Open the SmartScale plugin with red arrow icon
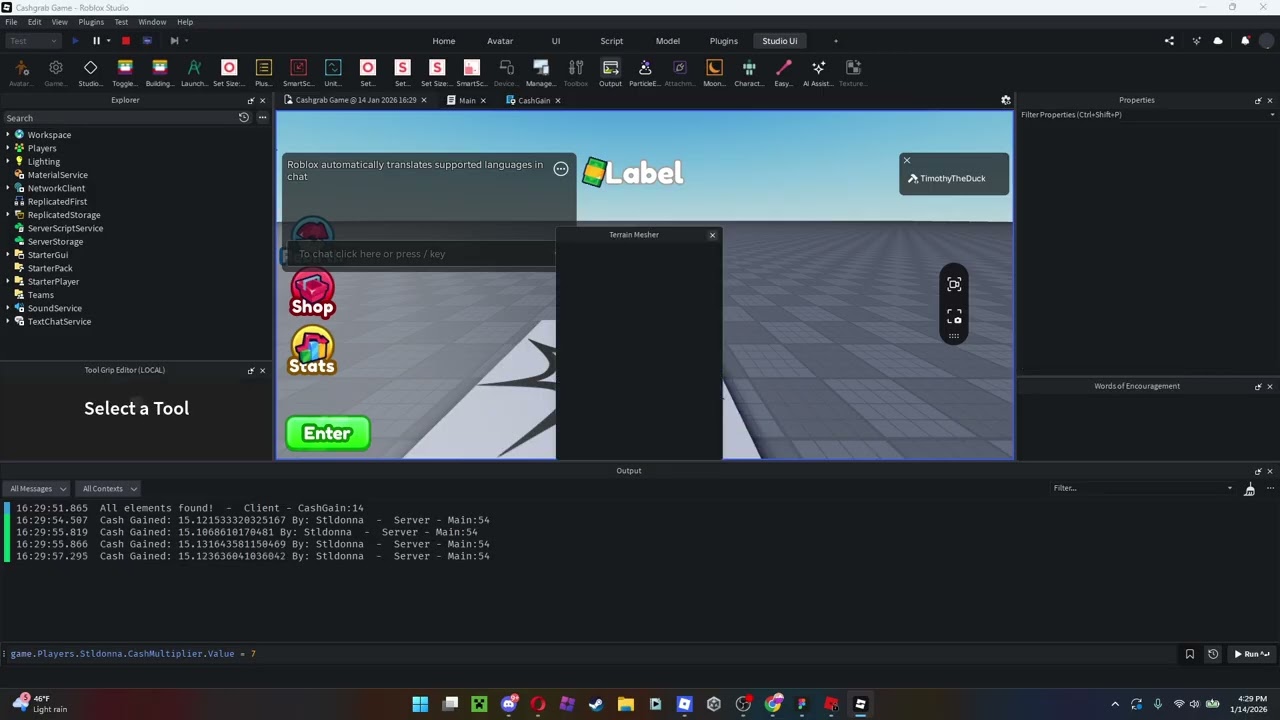1280x720 pixels. click(298, 73)
